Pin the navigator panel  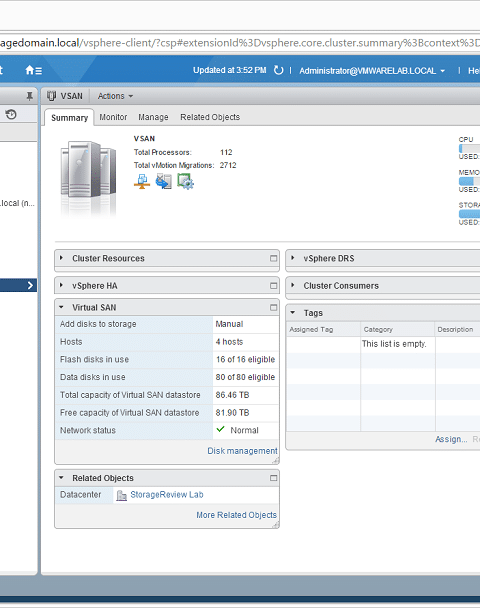(29, 96)
